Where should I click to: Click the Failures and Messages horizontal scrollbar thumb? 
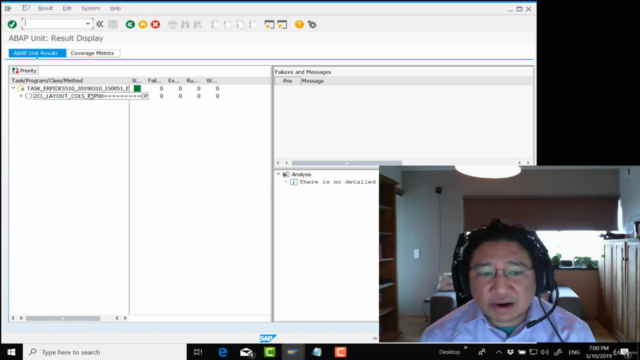pyautogui.click(x=347, y=163)
